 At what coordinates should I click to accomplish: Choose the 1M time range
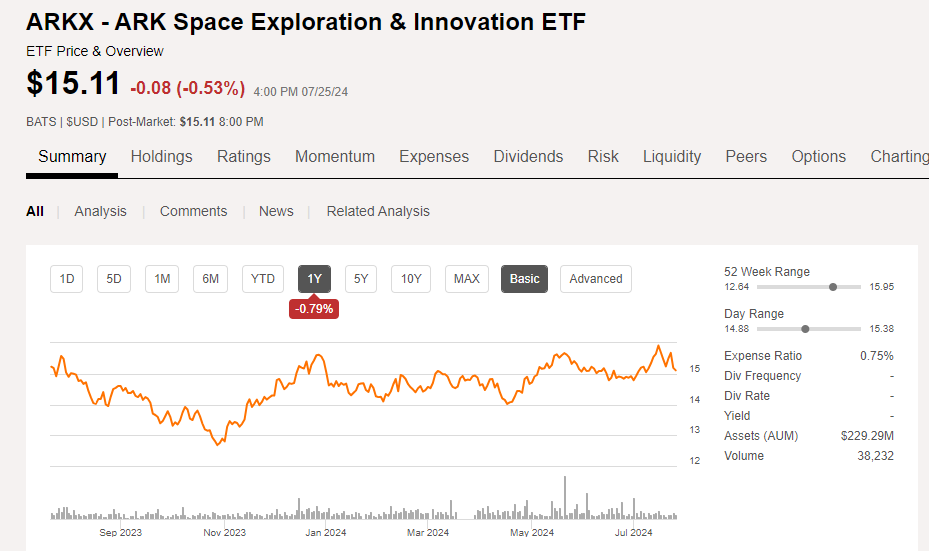pyautogui.click(x=162, y=279)
